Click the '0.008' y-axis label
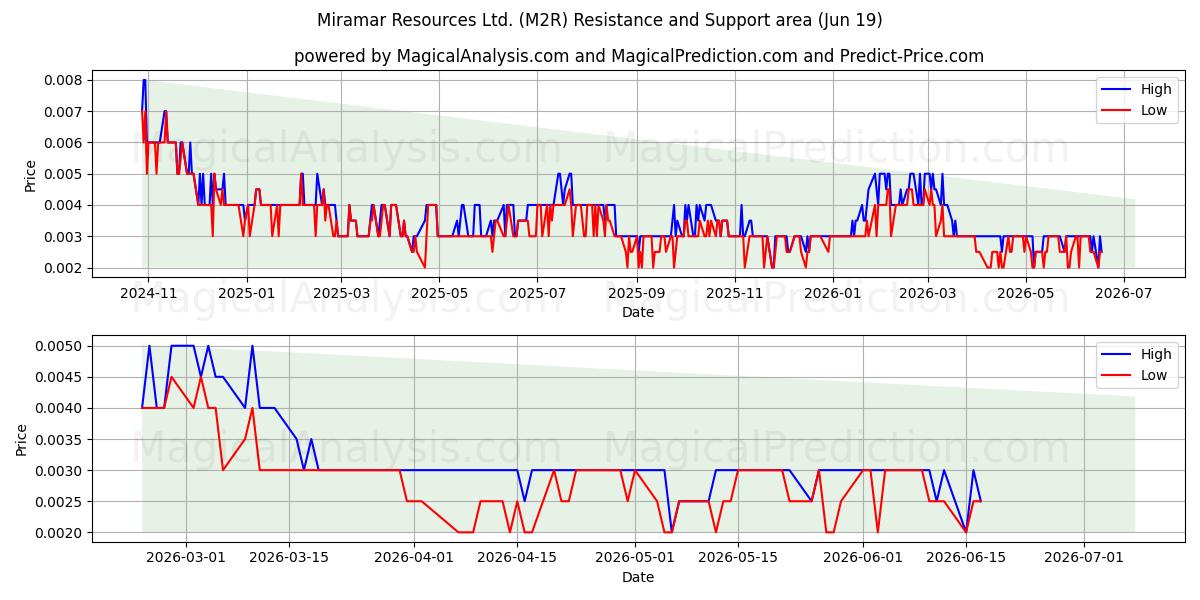The width and height of the screenshot is (1200, 600). 64,80
